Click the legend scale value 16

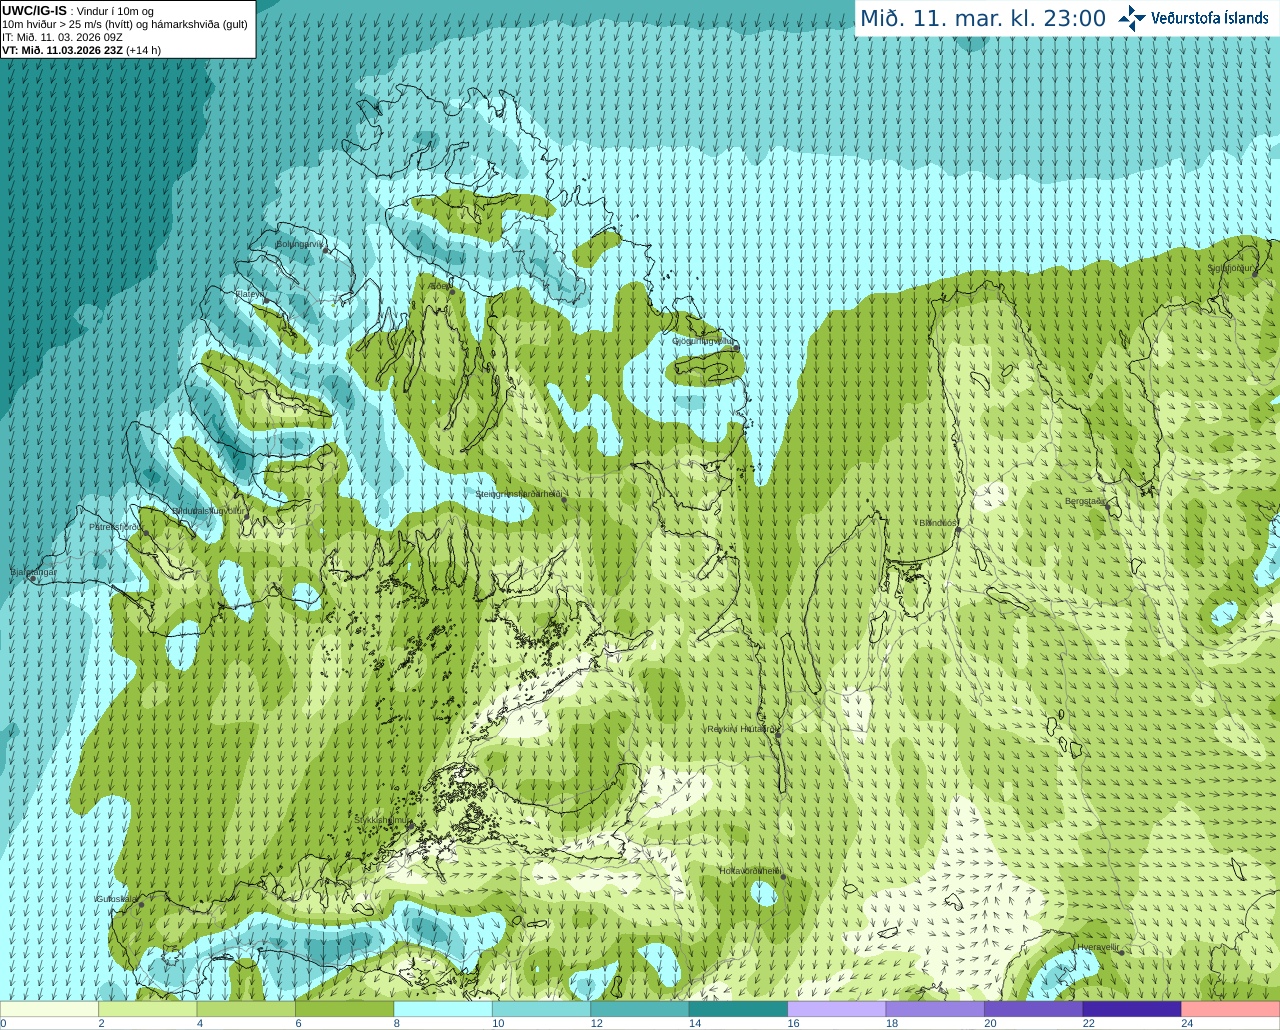793,1023
